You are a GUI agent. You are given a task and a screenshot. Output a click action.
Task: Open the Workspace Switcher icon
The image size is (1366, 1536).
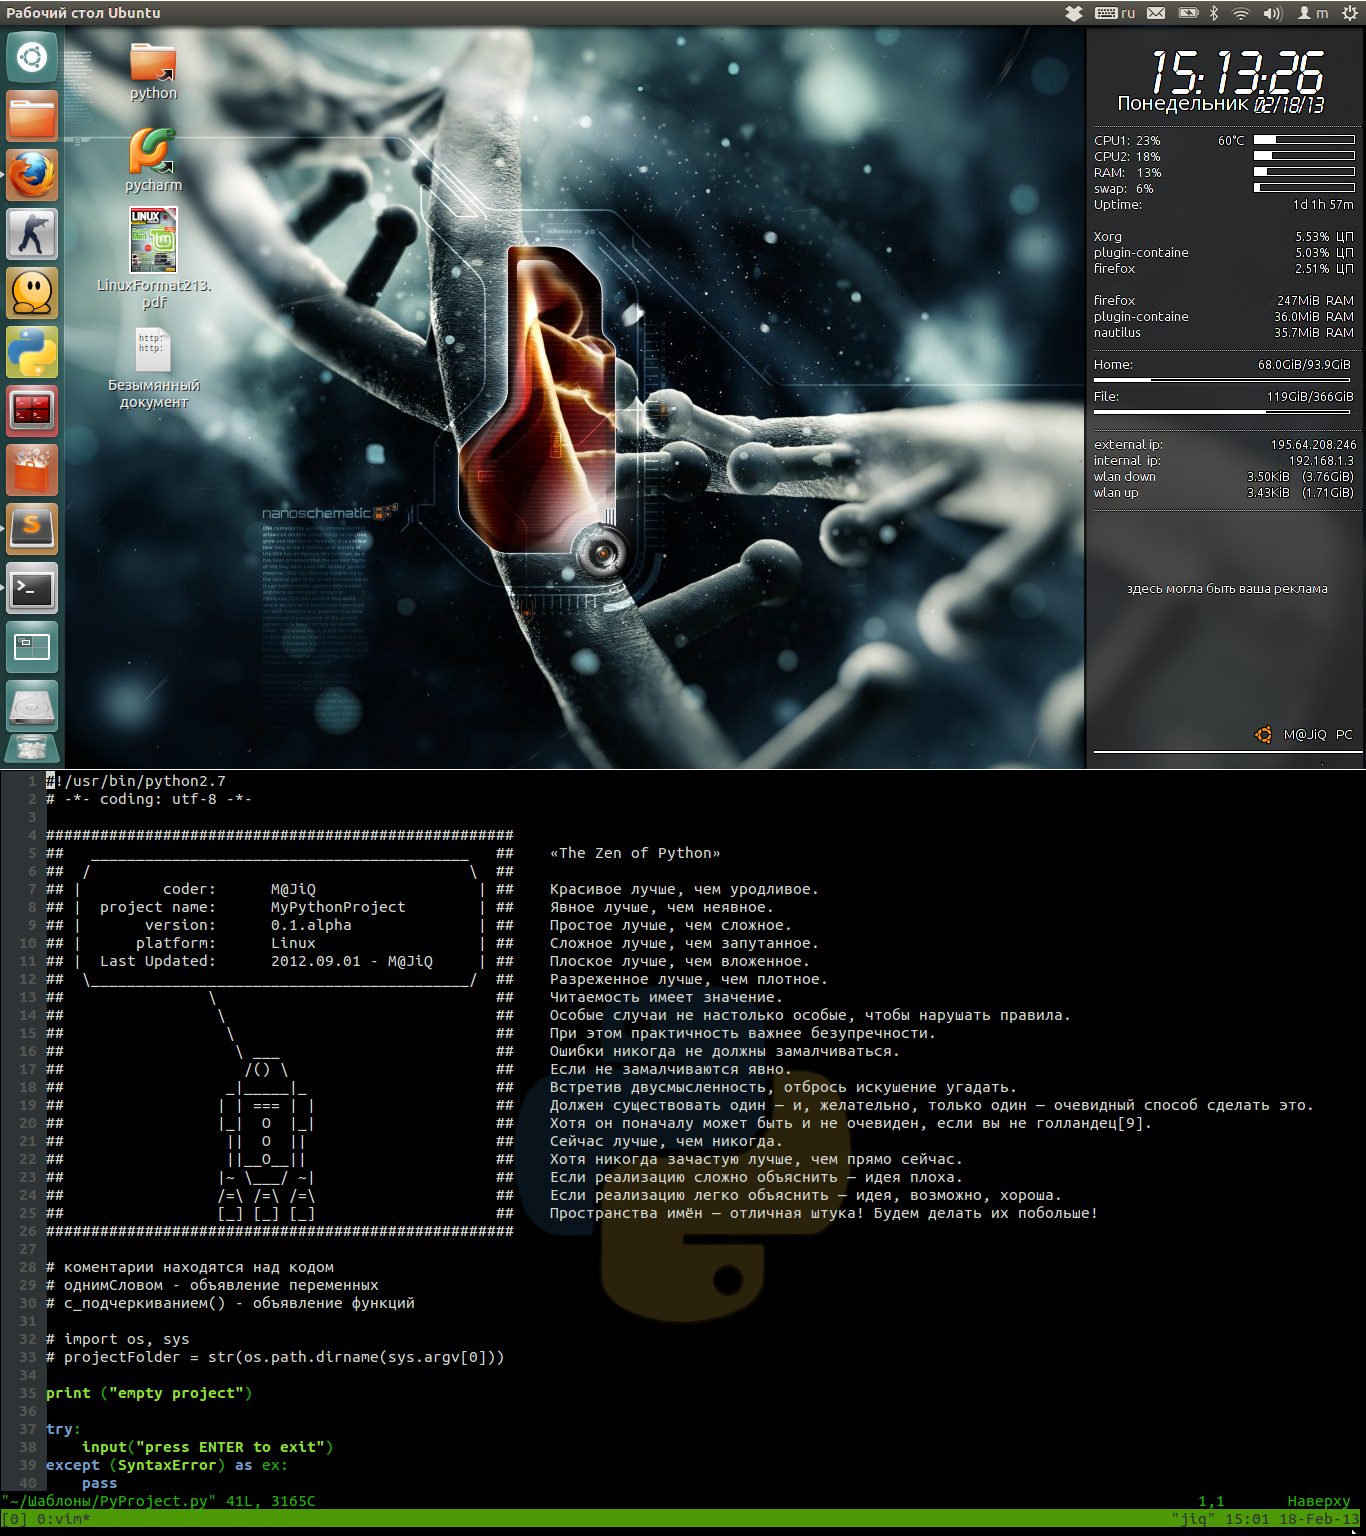coord(32,647)
